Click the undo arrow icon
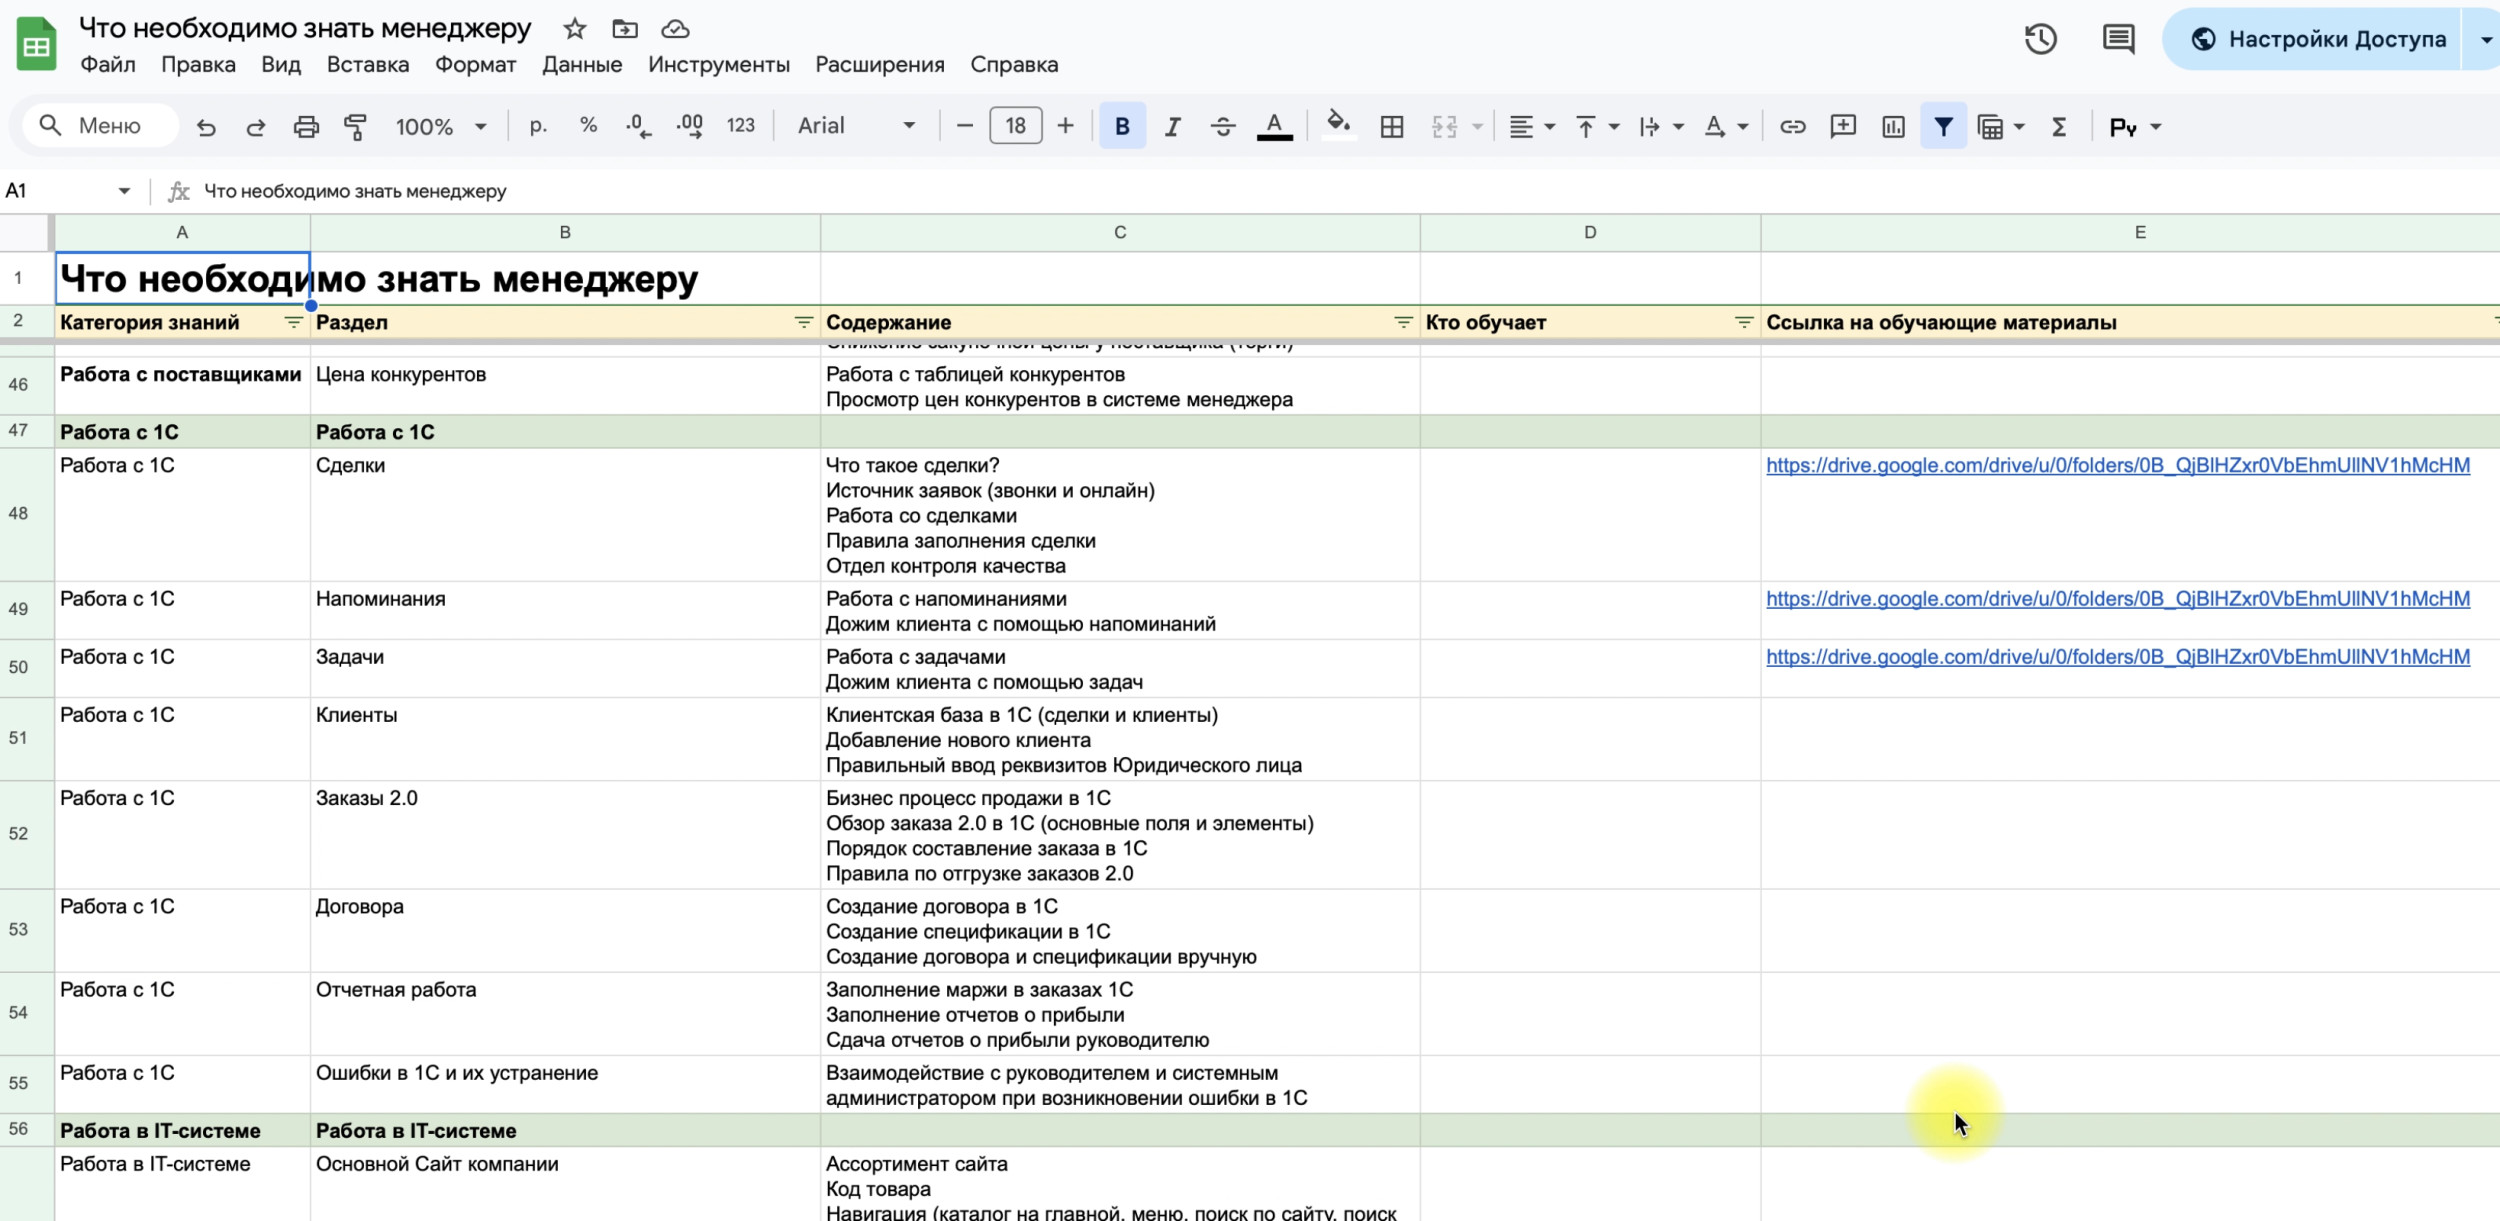This screenshot has height=1221, width=2500. (x=206, y=127)
